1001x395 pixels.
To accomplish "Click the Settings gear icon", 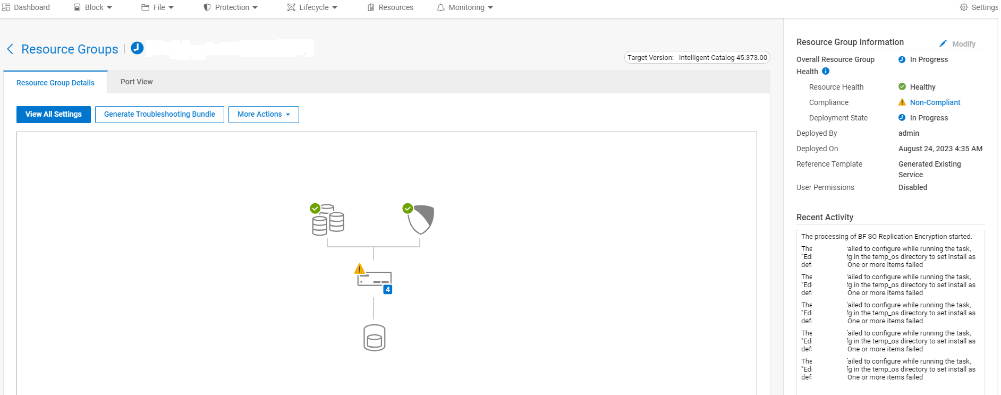I will click(x=963, y=8).
